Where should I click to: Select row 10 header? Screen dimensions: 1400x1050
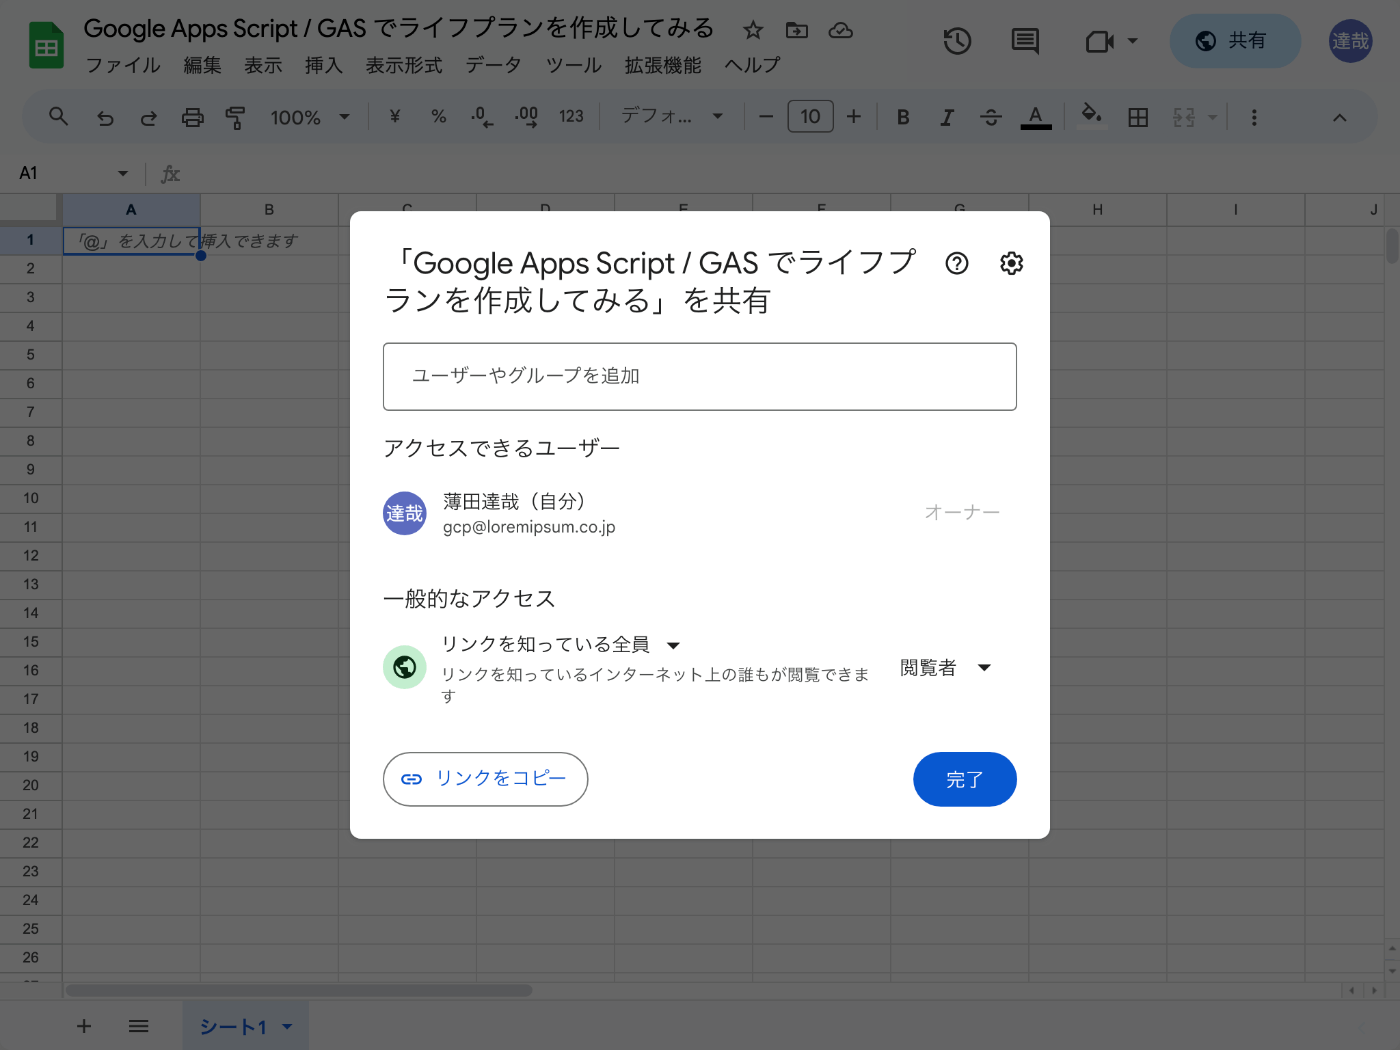tap(31, 498)
